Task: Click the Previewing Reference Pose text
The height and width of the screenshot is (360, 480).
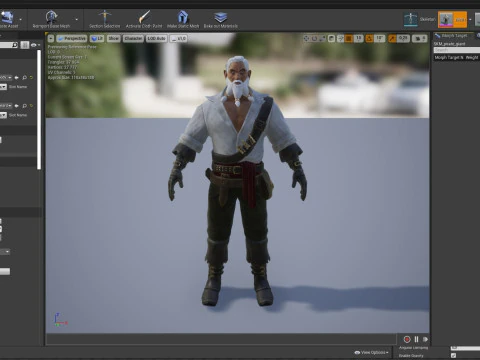Action: pos(72,47)
